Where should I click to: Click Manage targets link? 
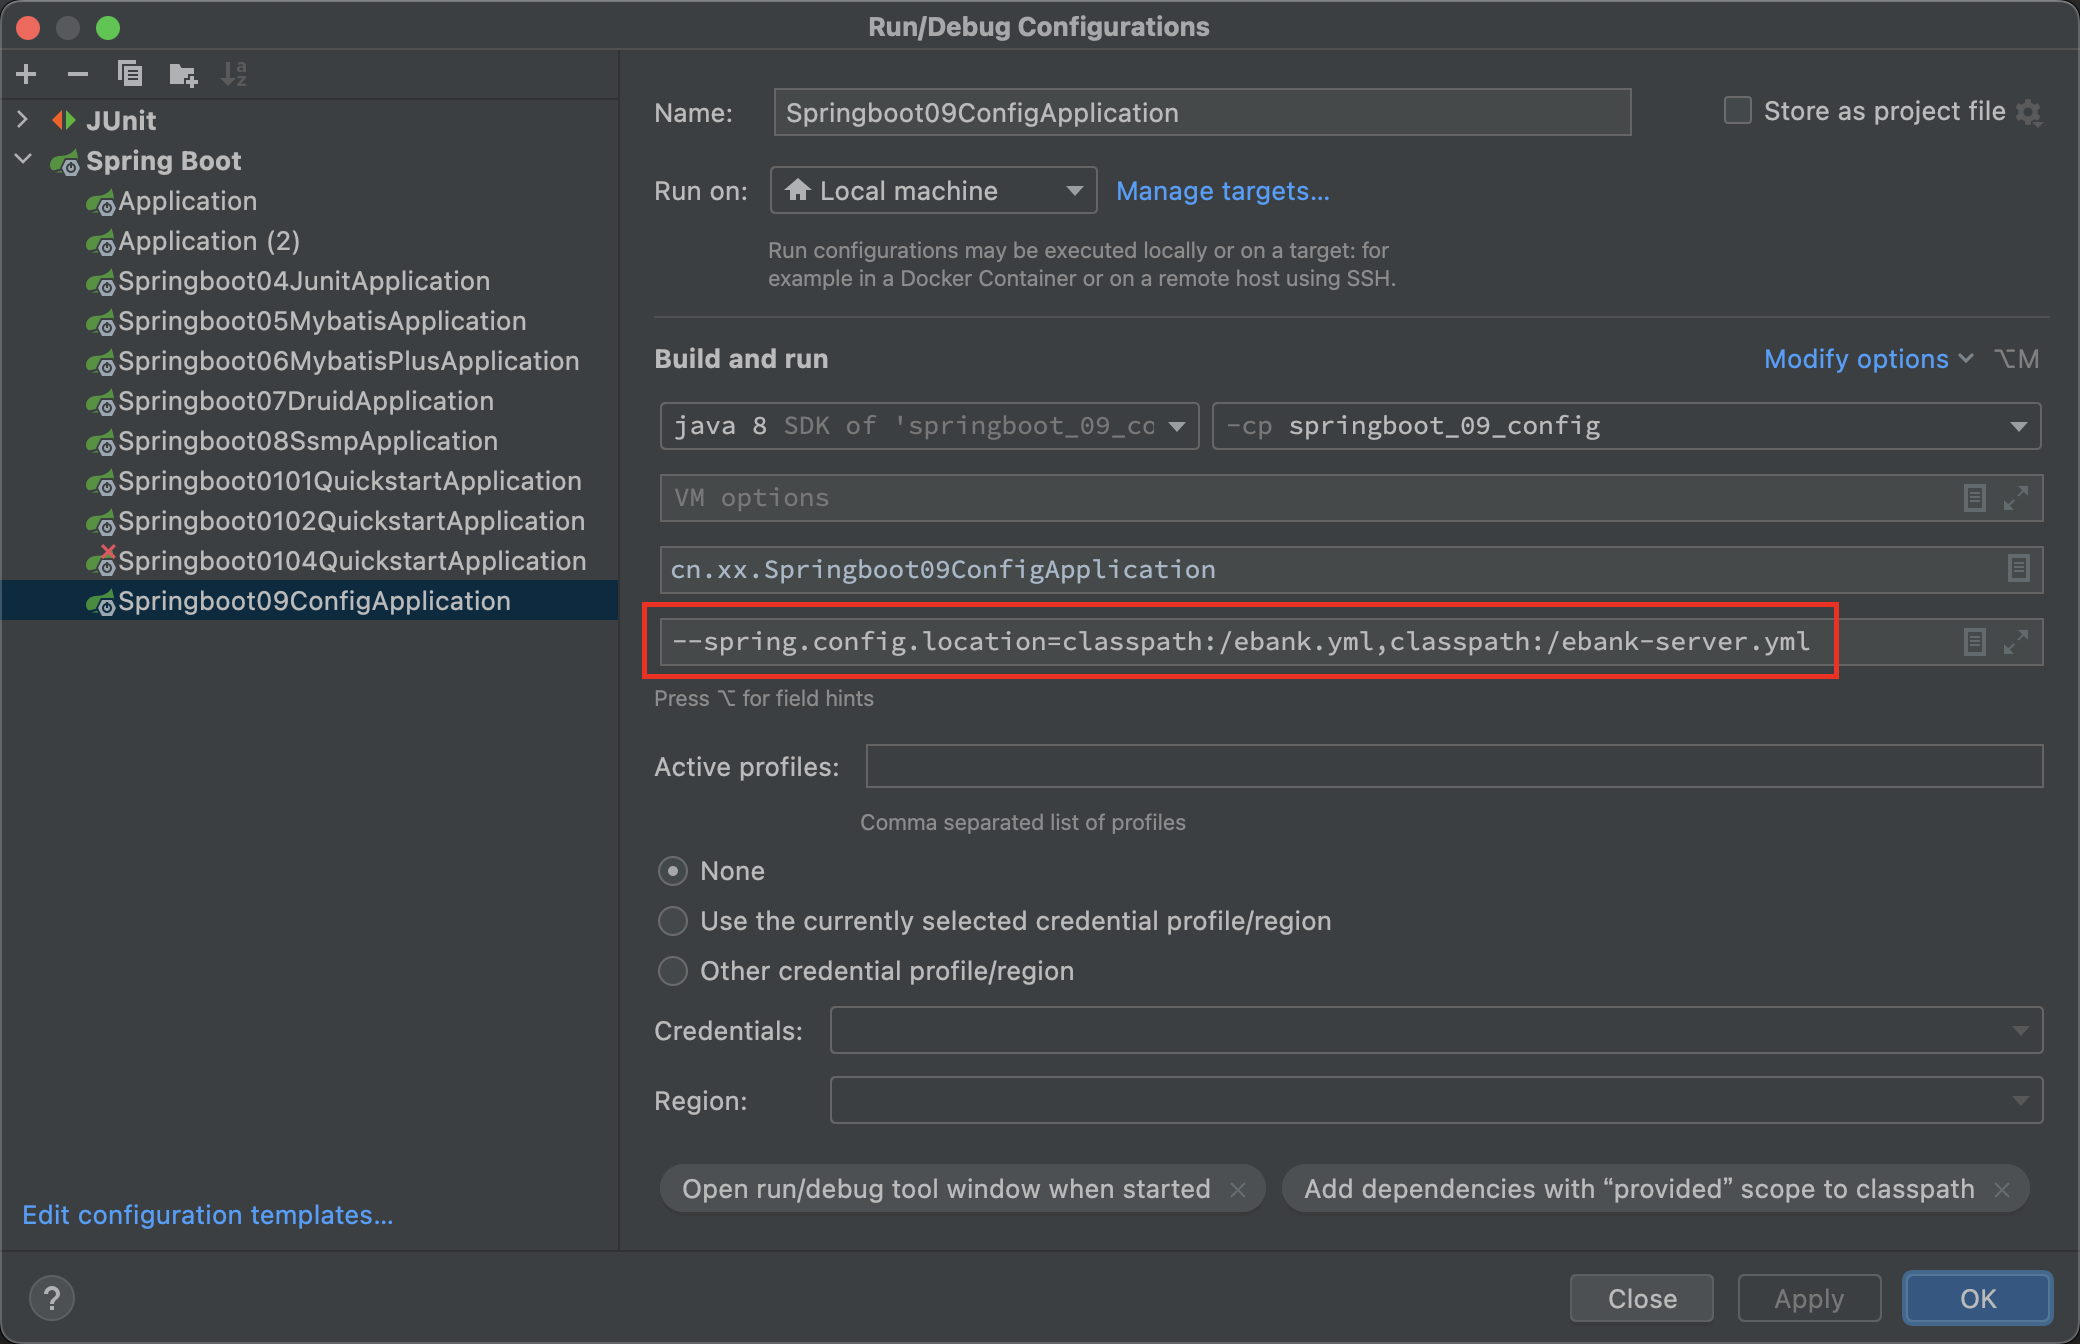tap(1222, 191)
